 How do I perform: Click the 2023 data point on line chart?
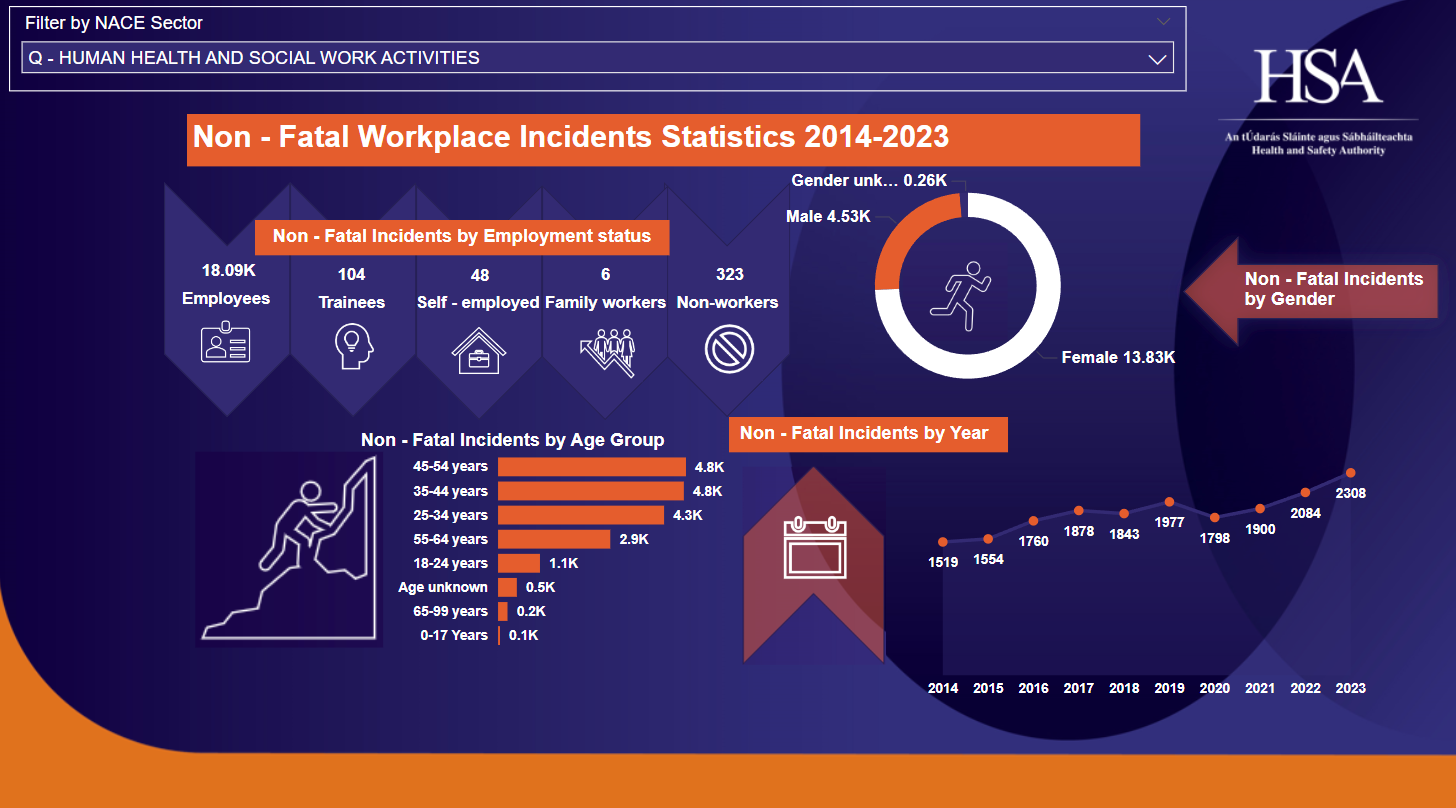[1351, 473]
